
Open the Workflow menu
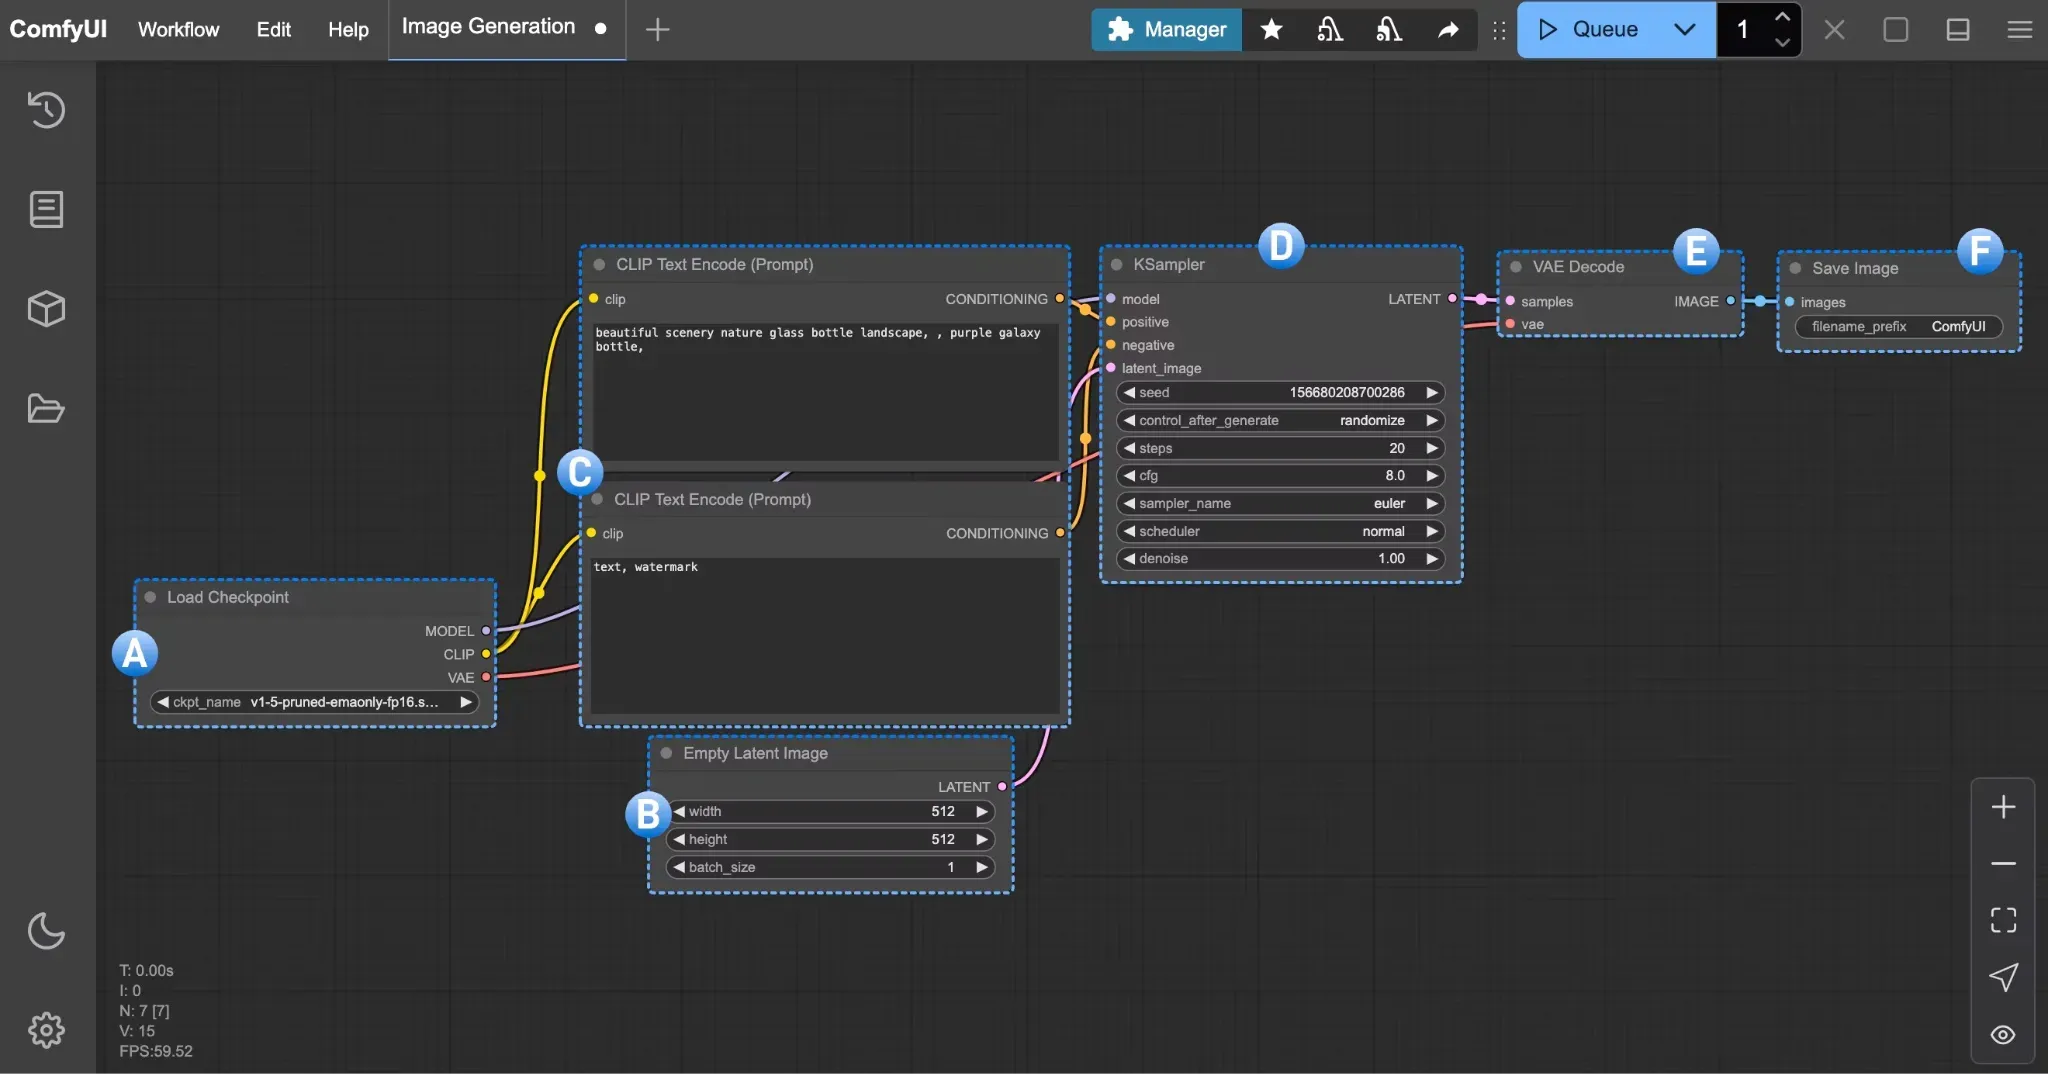pyautogui.click(x=179, y=29)
